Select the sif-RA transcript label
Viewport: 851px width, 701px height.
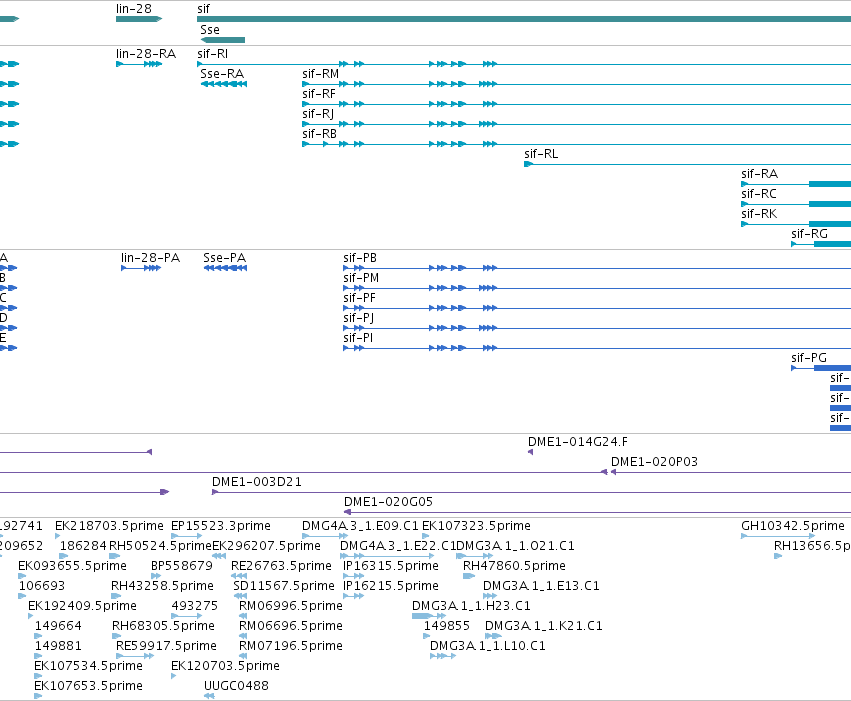[x=759, y=174]
